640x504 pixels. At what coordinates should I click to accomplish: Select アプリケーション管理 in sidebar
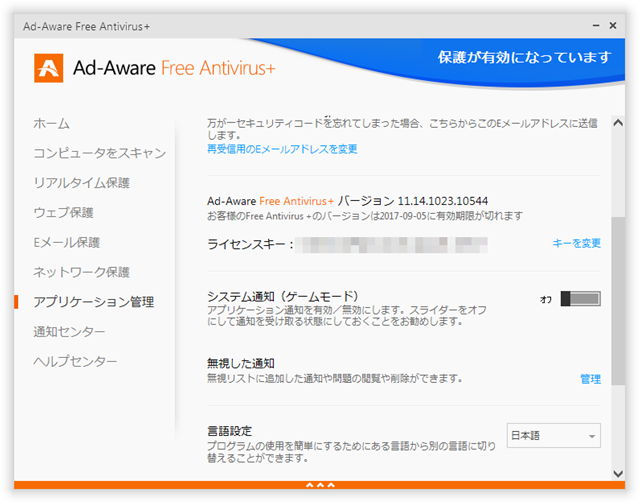pos(94,302)
